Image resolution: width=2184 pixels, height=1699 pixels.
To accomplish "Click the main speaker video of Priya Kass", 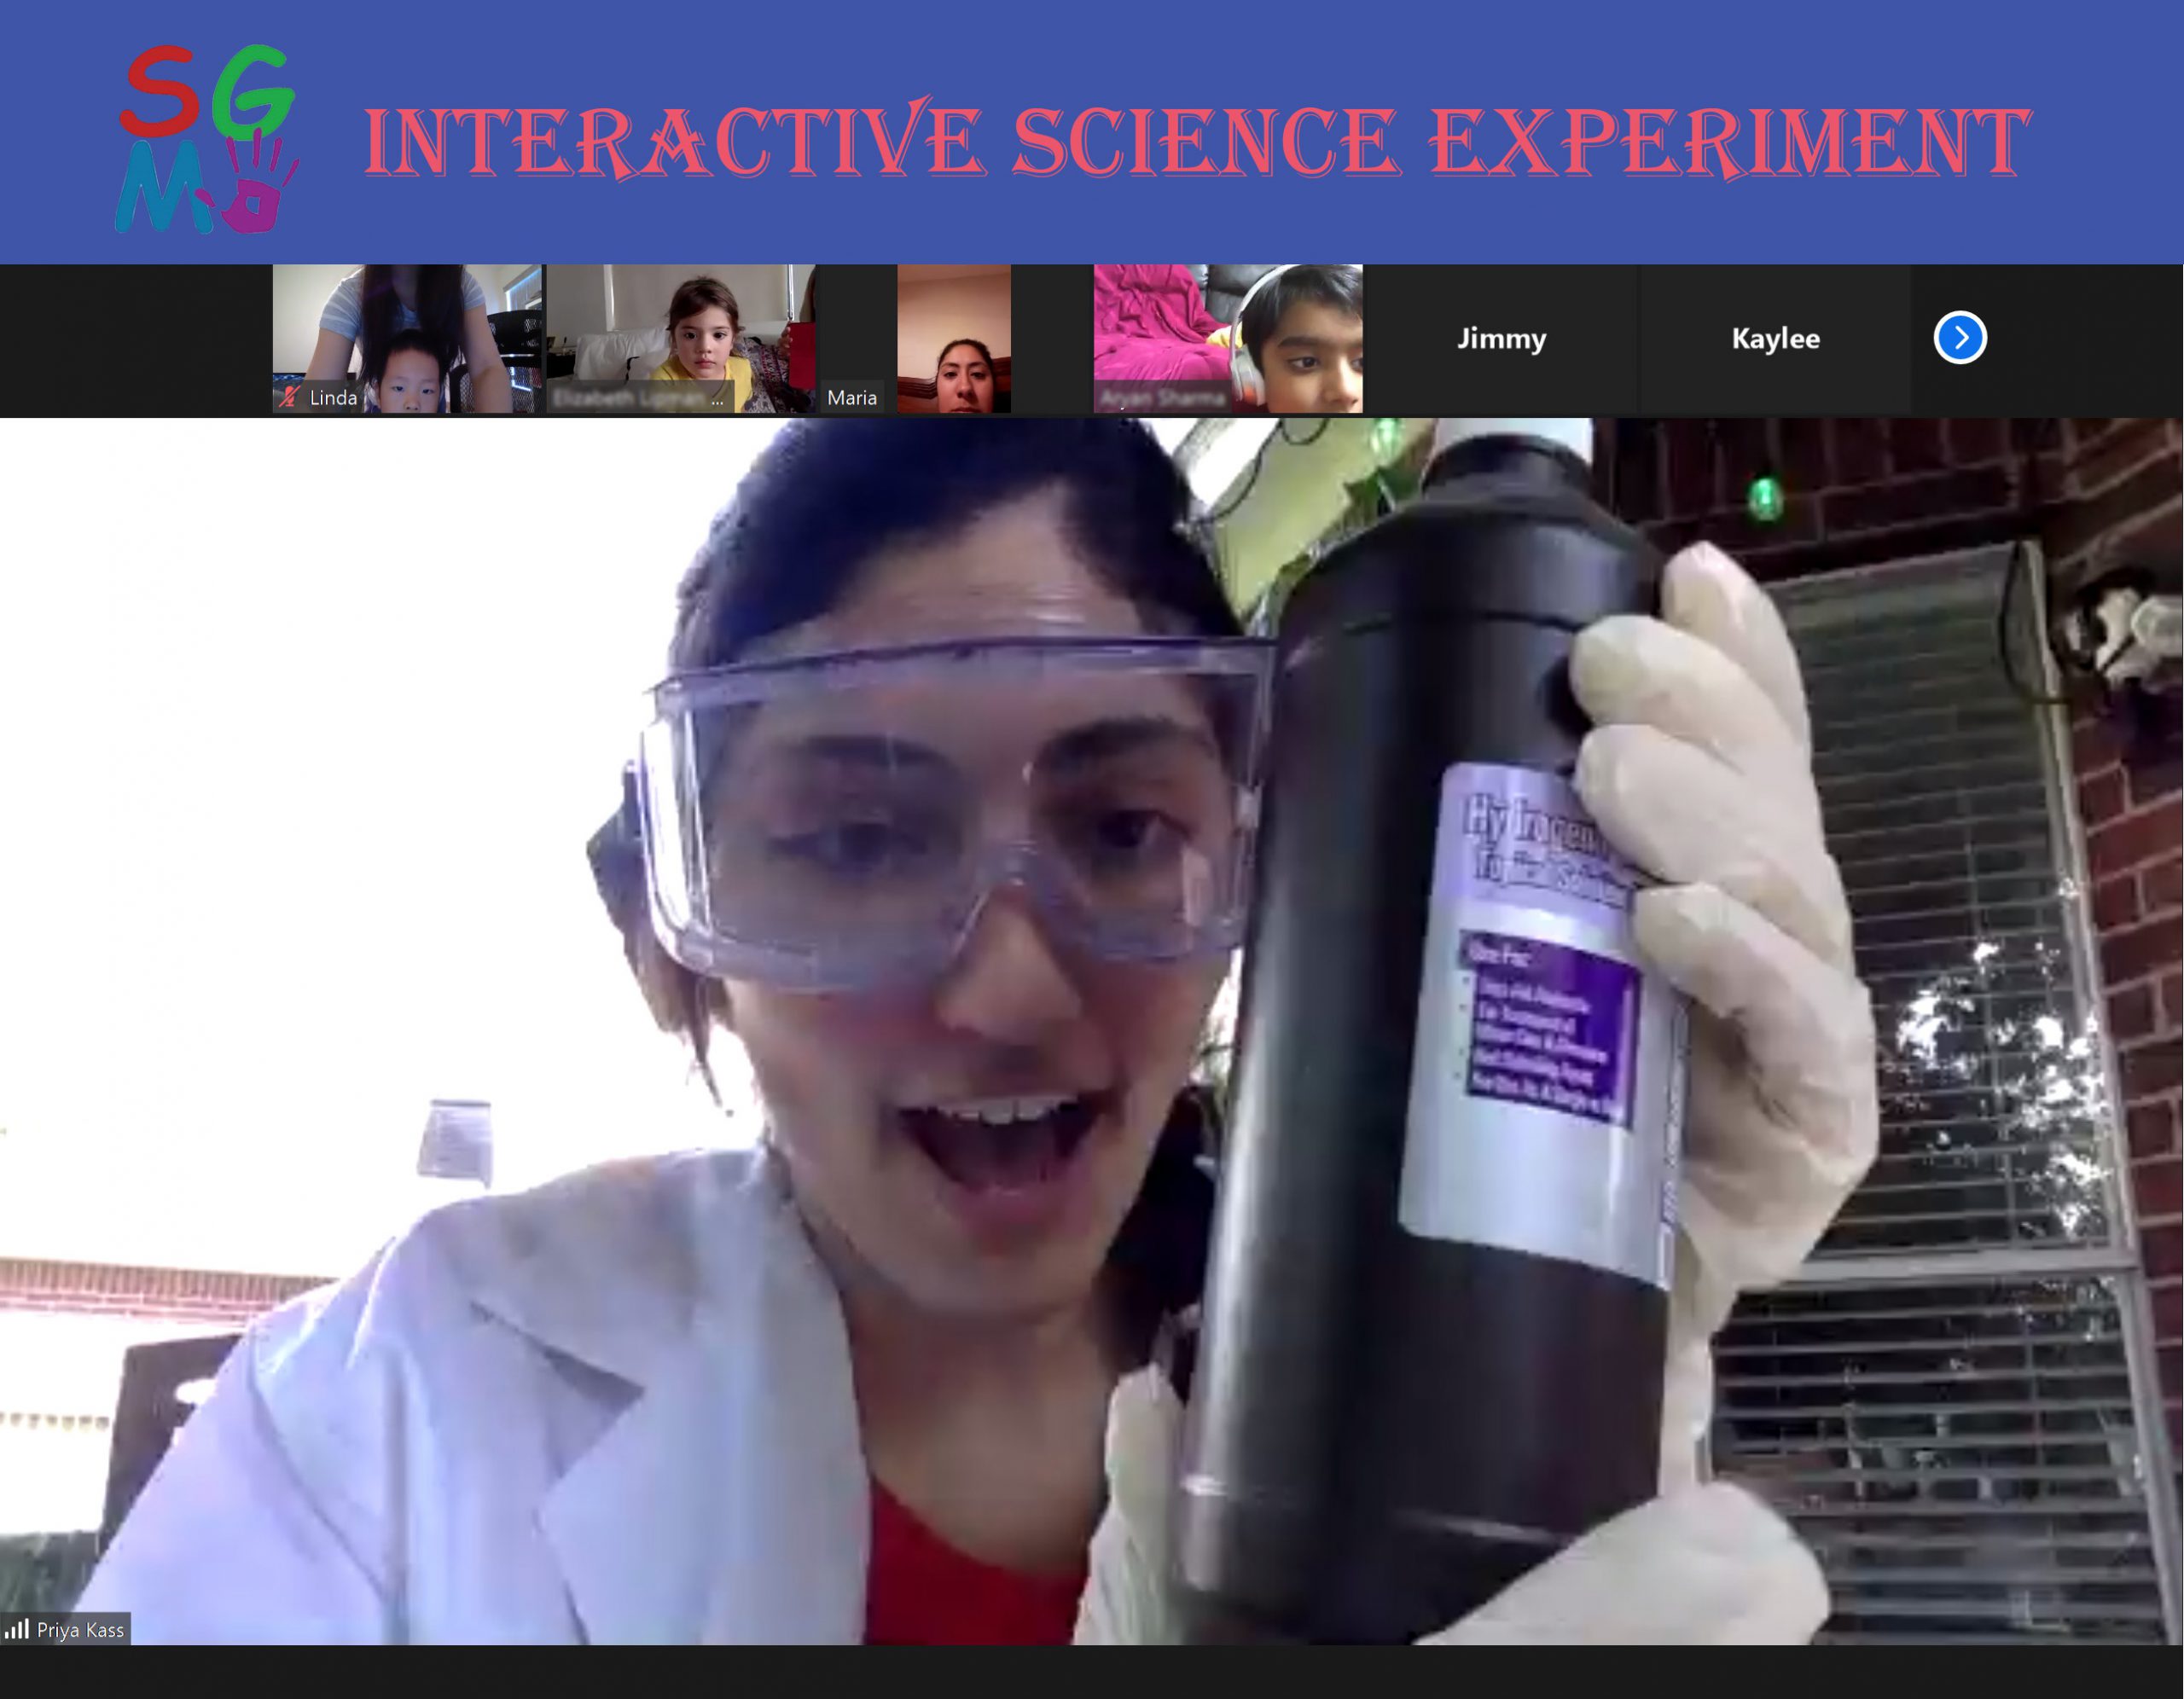I will (1091, 1031).
